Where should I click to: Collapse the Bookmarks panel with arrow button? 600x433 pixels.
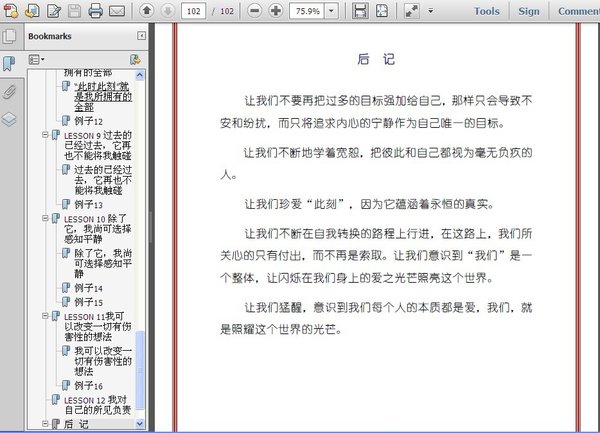pos(141,36)
